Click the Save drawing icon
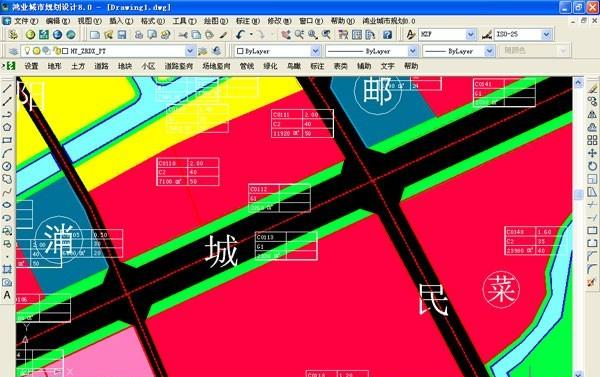Viewport: 600px width, 377px height. point(122,35)
